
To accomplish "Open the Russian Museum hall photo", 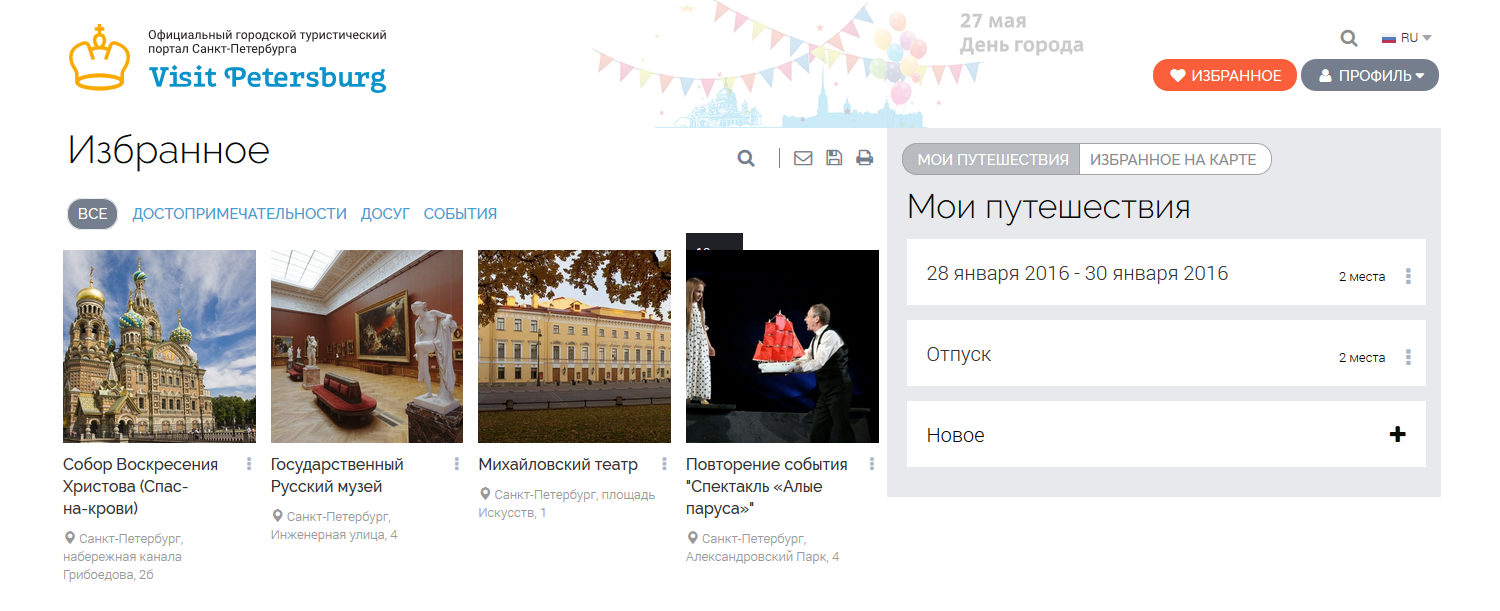I will point(367,346).
